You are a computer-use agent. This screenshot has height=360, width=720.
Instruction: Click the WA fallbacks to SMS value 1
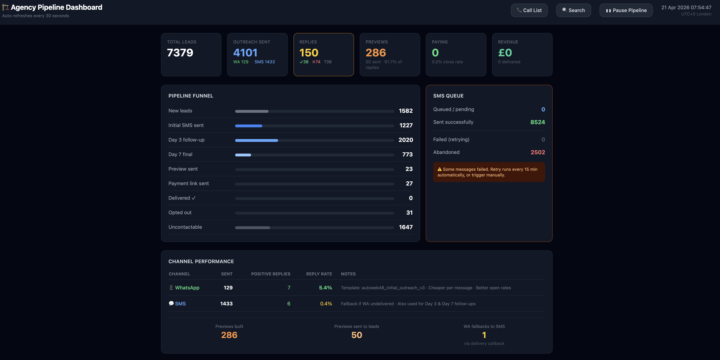484,335
